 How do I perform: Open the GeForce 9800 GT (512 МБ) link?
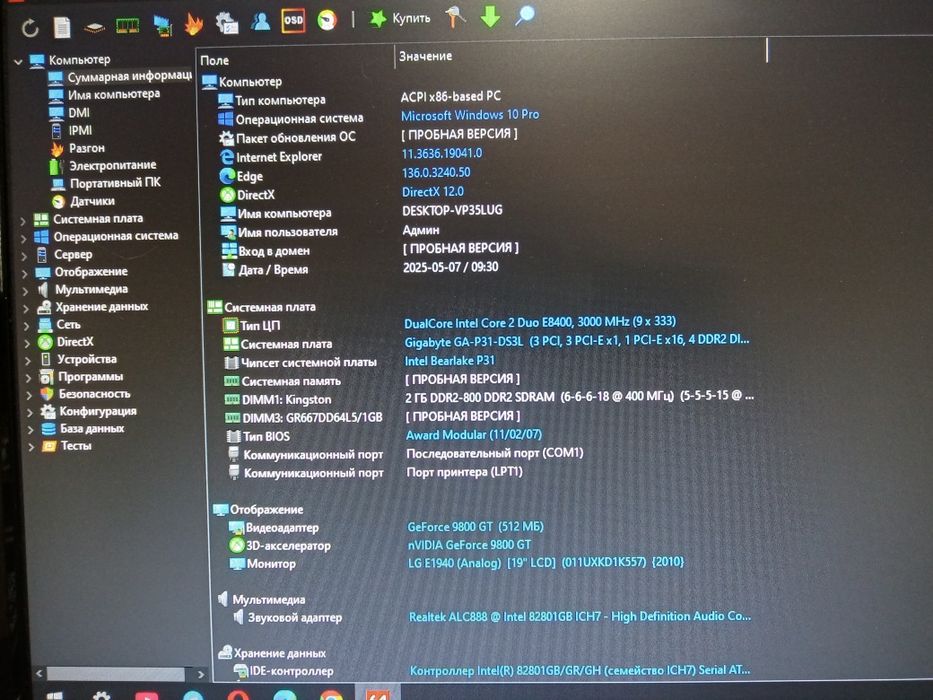[475, 527]
